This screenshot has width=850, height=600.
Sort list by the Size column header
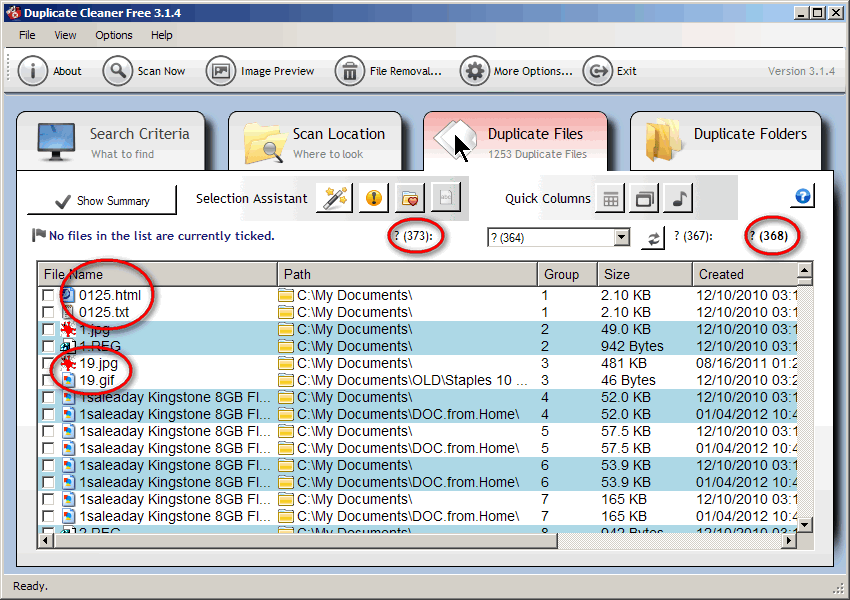click(x=644, y=274)
